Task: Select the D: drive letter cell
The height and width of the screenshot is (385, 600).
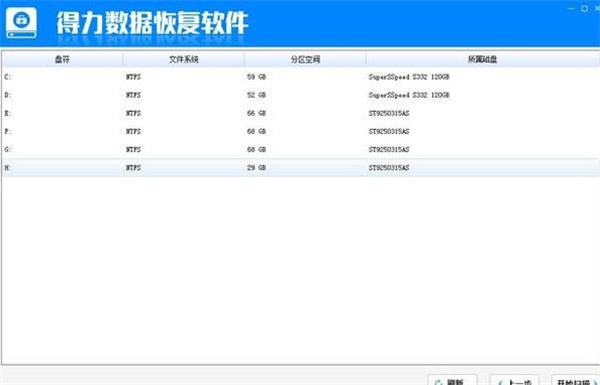Action: coord(8,95)
